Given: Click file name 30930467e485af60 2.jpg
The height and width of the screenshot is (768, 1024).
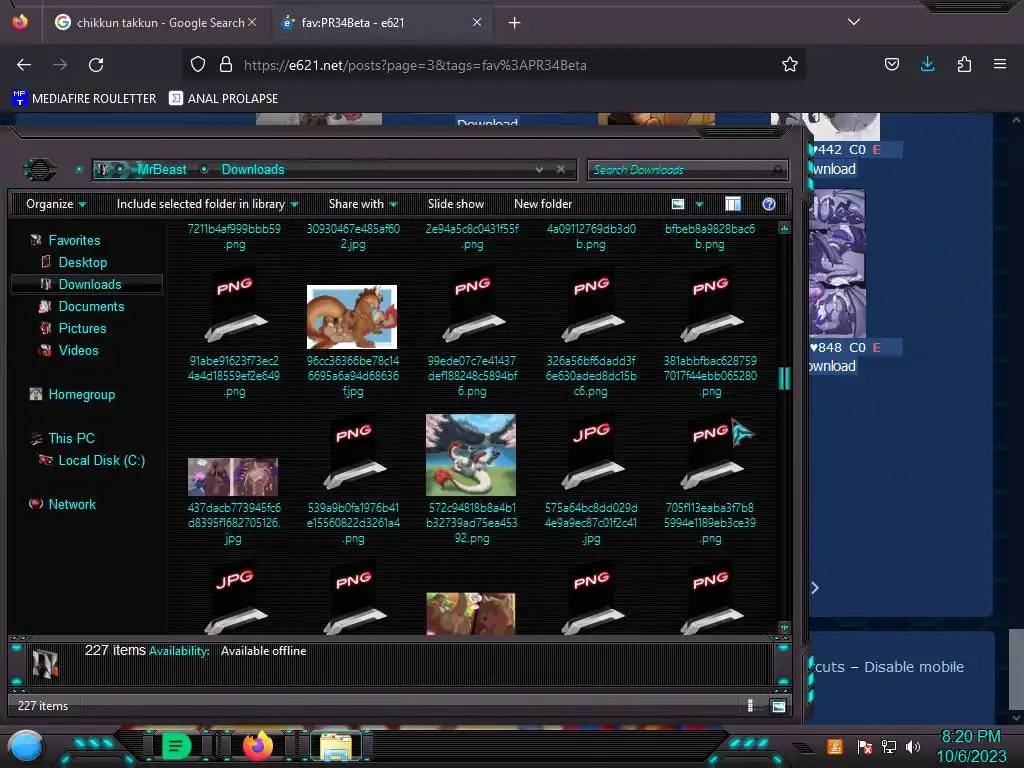Looking at the screenshot, I should tap(353, 236).
